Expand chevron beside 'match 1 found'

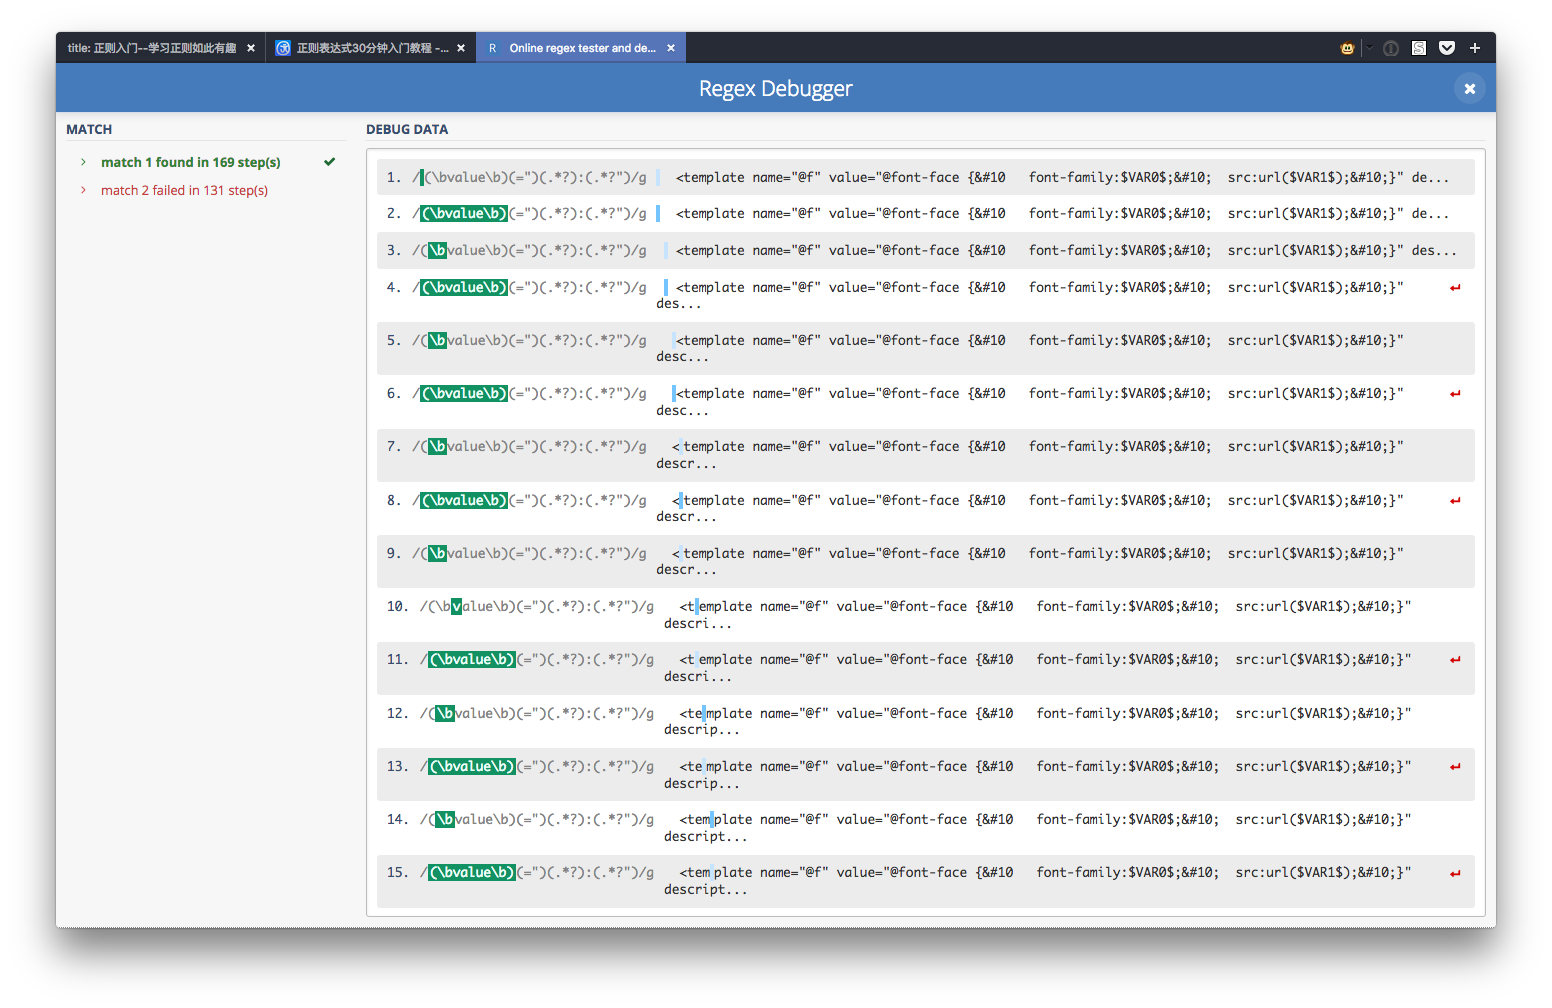[83, 162]
